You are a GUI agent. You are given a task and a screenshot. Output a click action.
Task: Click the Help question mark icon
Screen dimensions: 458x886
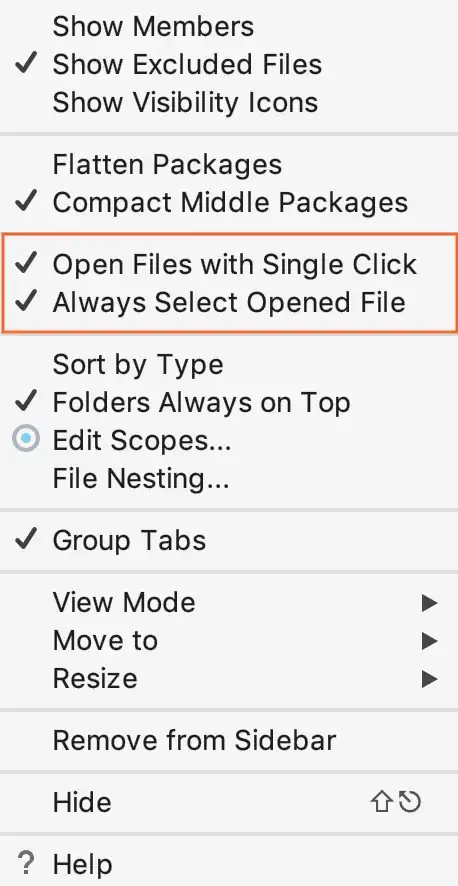[x=26, y=864]
